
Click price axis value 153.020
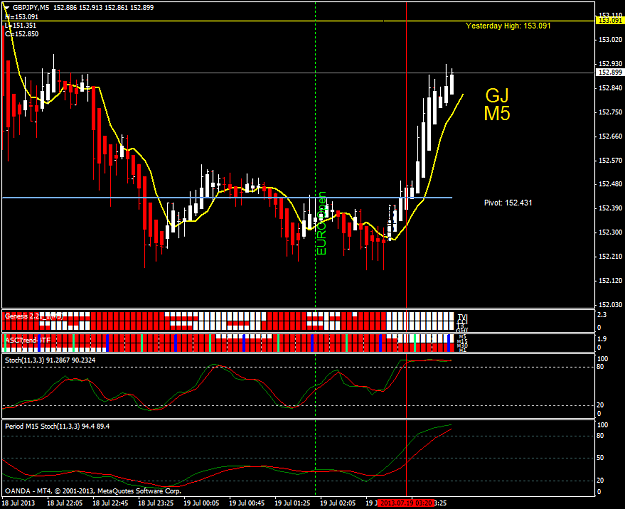[610, 39]
